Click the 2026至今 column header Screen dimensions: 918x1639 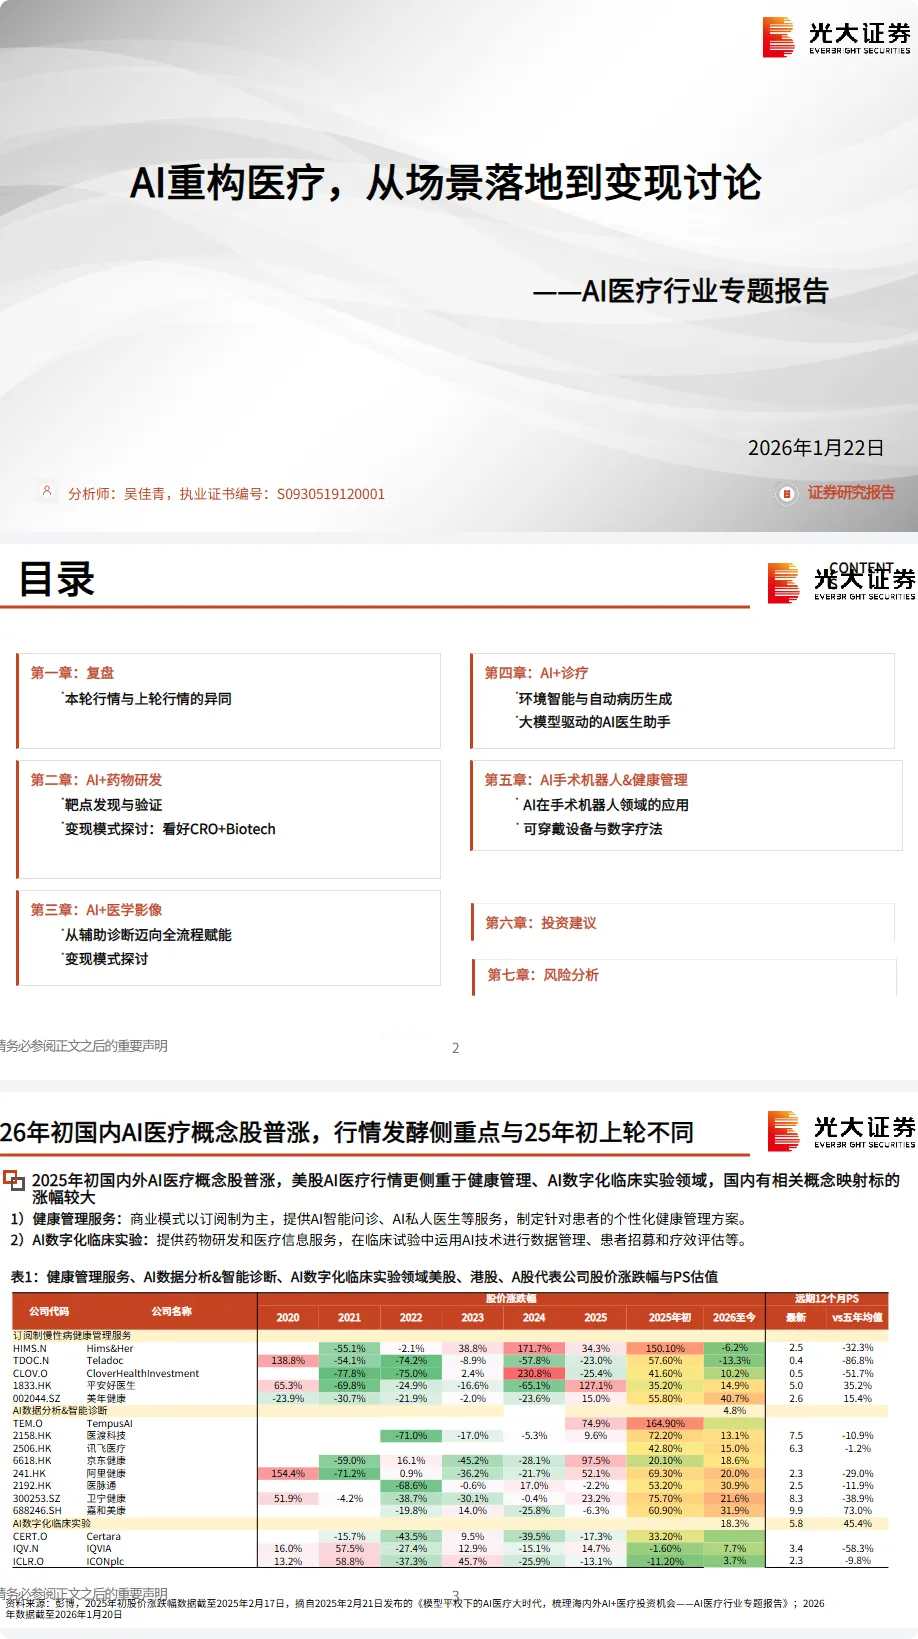[734, 1318]
